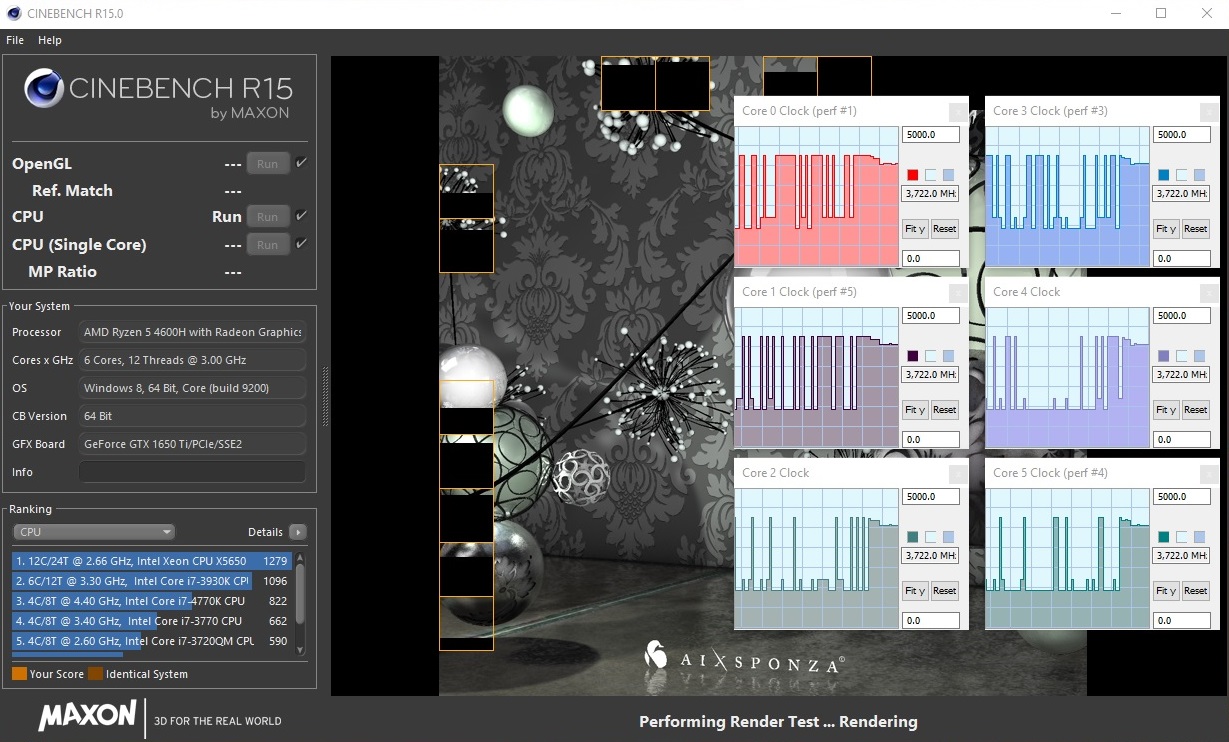Click the Cinema 4D sphere logo in the left panel

pos(44,89)
